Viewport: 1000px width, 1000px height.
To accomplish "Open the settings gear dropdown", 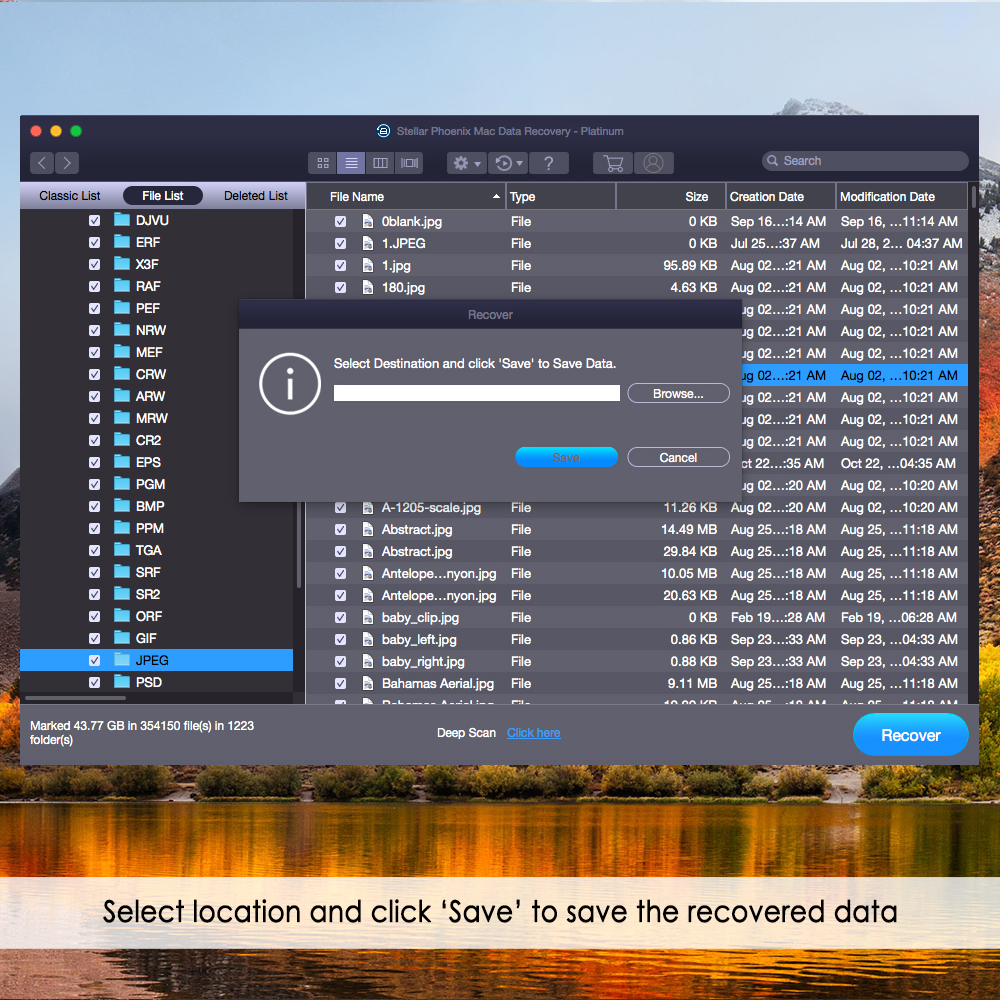I will coord(466,163).
